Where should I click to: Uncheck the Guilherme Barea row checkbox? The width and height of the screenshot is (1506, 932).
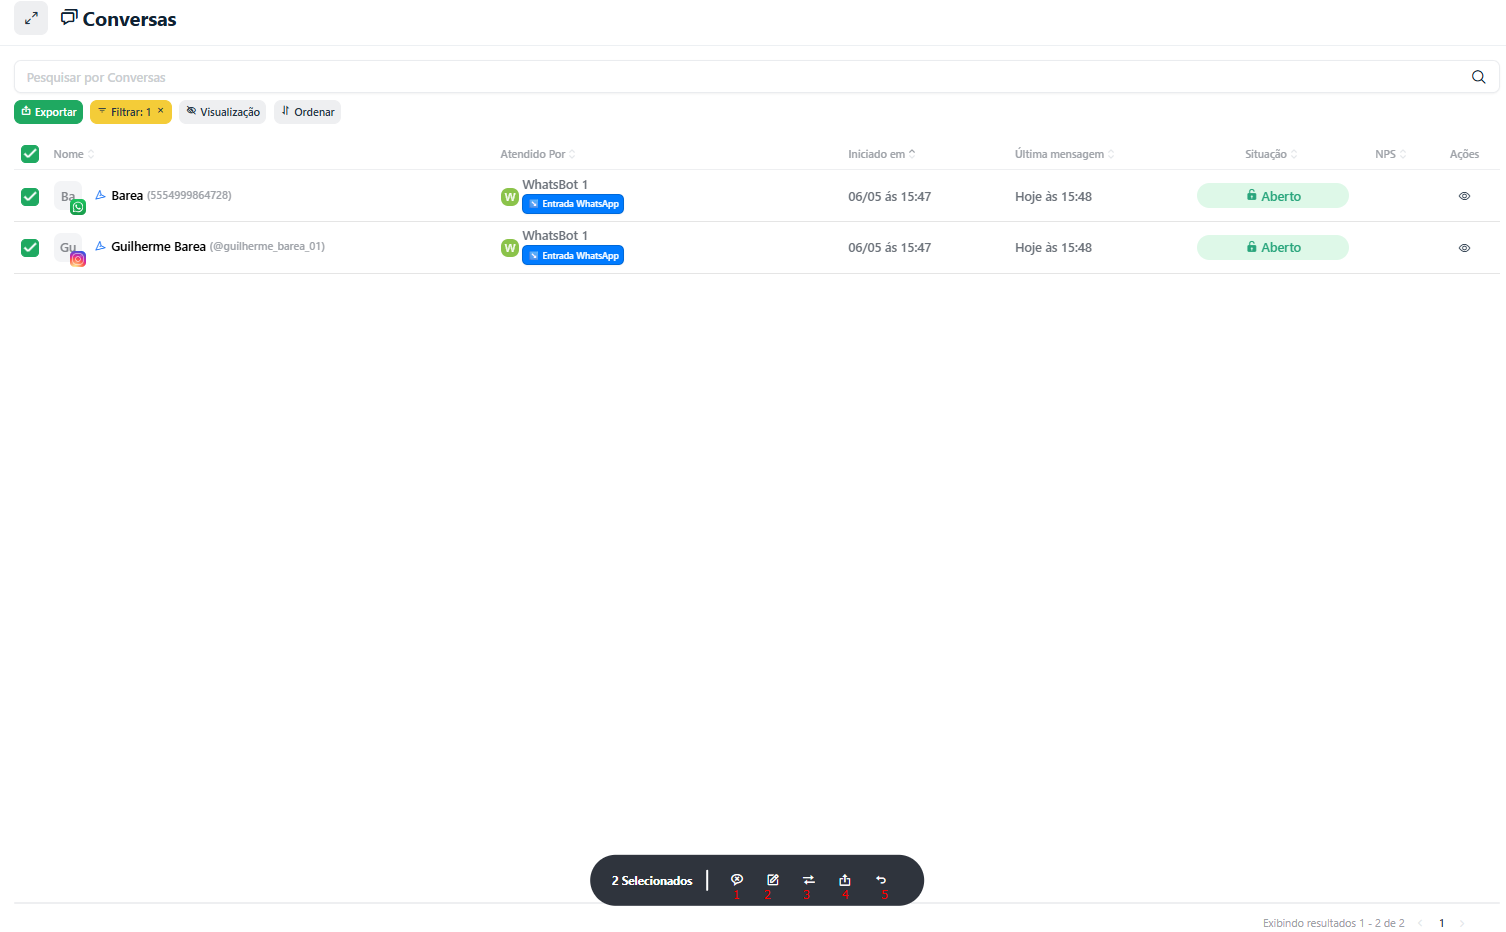(x=30, y=248)
